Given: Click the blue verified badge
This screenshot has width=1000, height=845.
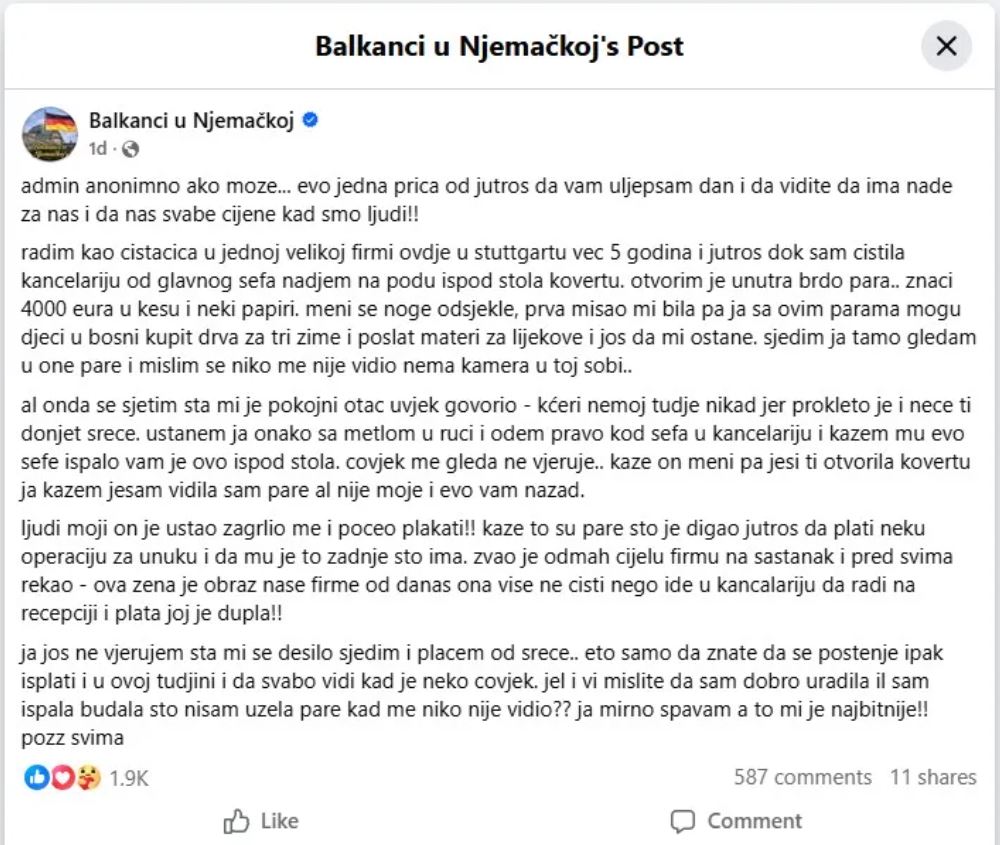Looking at the screenshot, I should tap(310, 121).
